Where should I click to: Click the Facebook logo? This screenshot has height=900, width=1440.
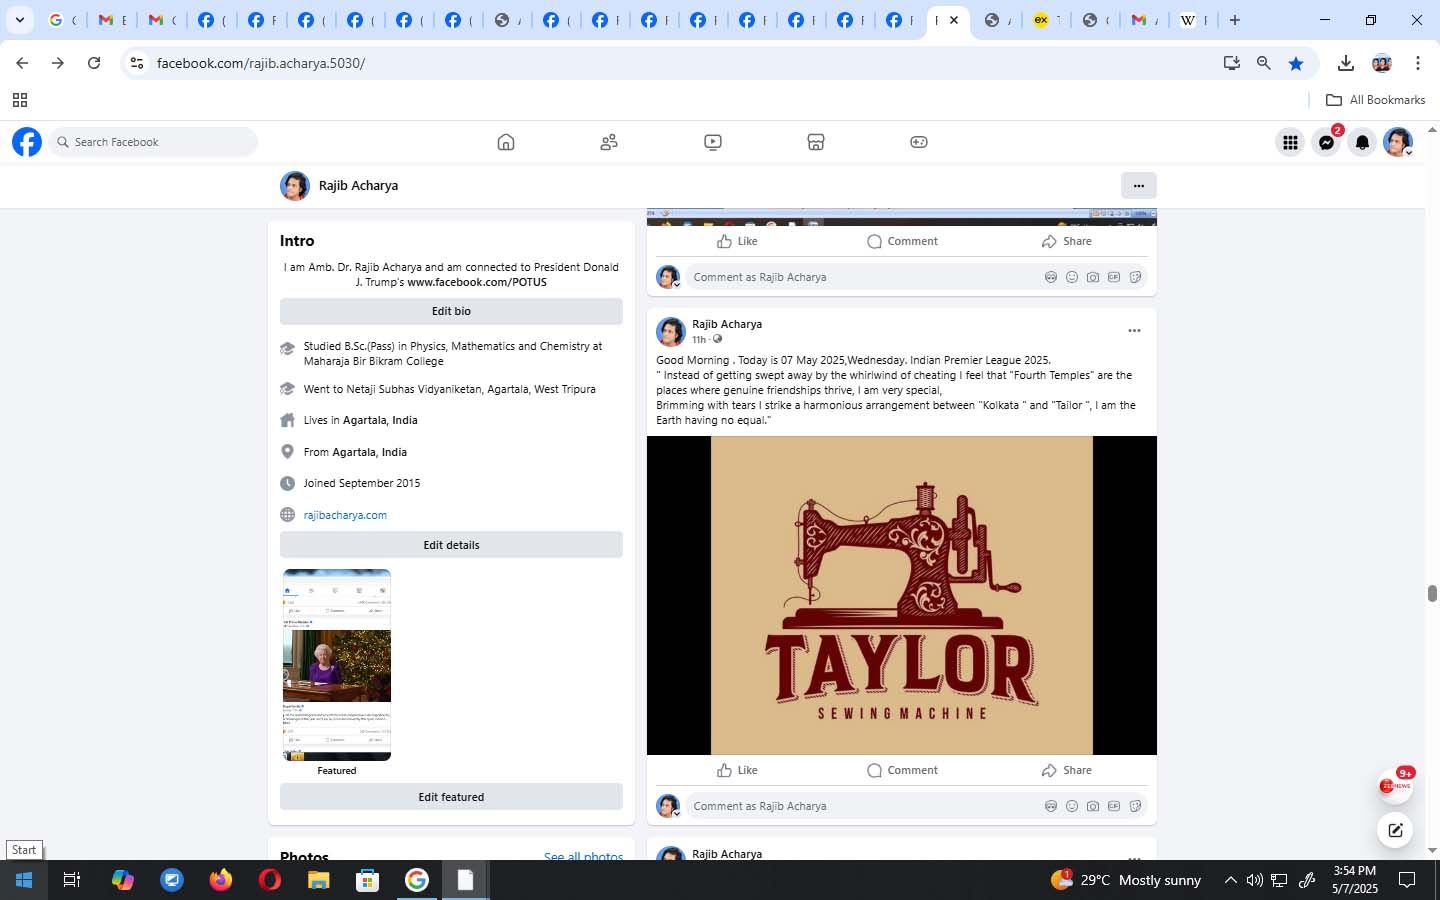pyautogui.click(x=27, y=142)
